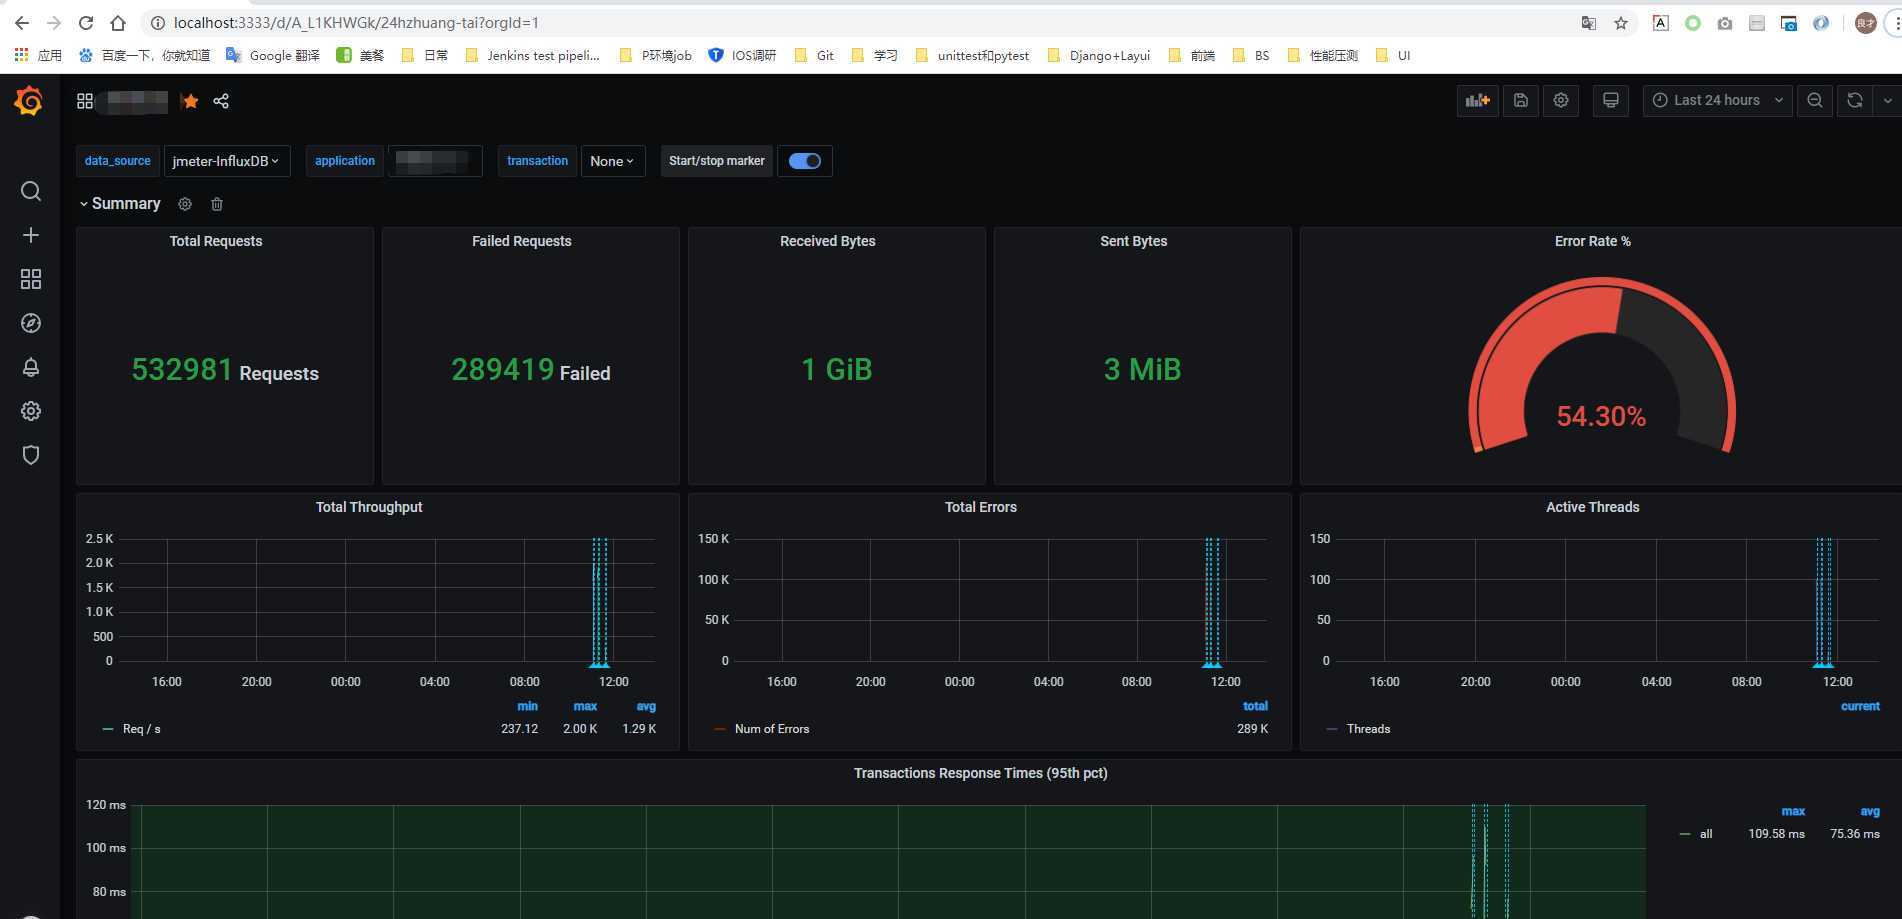Click Num of Errors legend color line

click(x=720, y=729)
